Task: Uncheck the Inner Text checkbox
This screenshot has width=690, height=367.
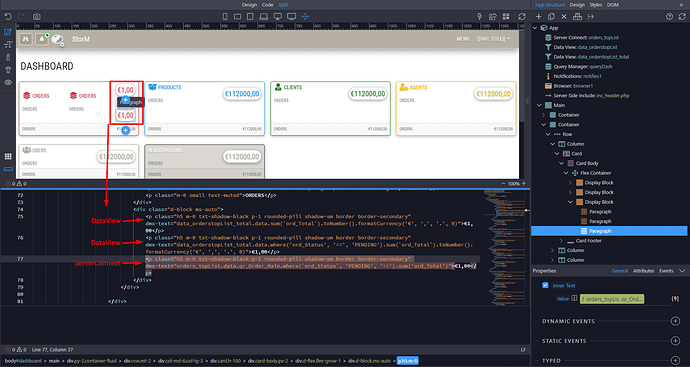Action: [x=545, y=285]
